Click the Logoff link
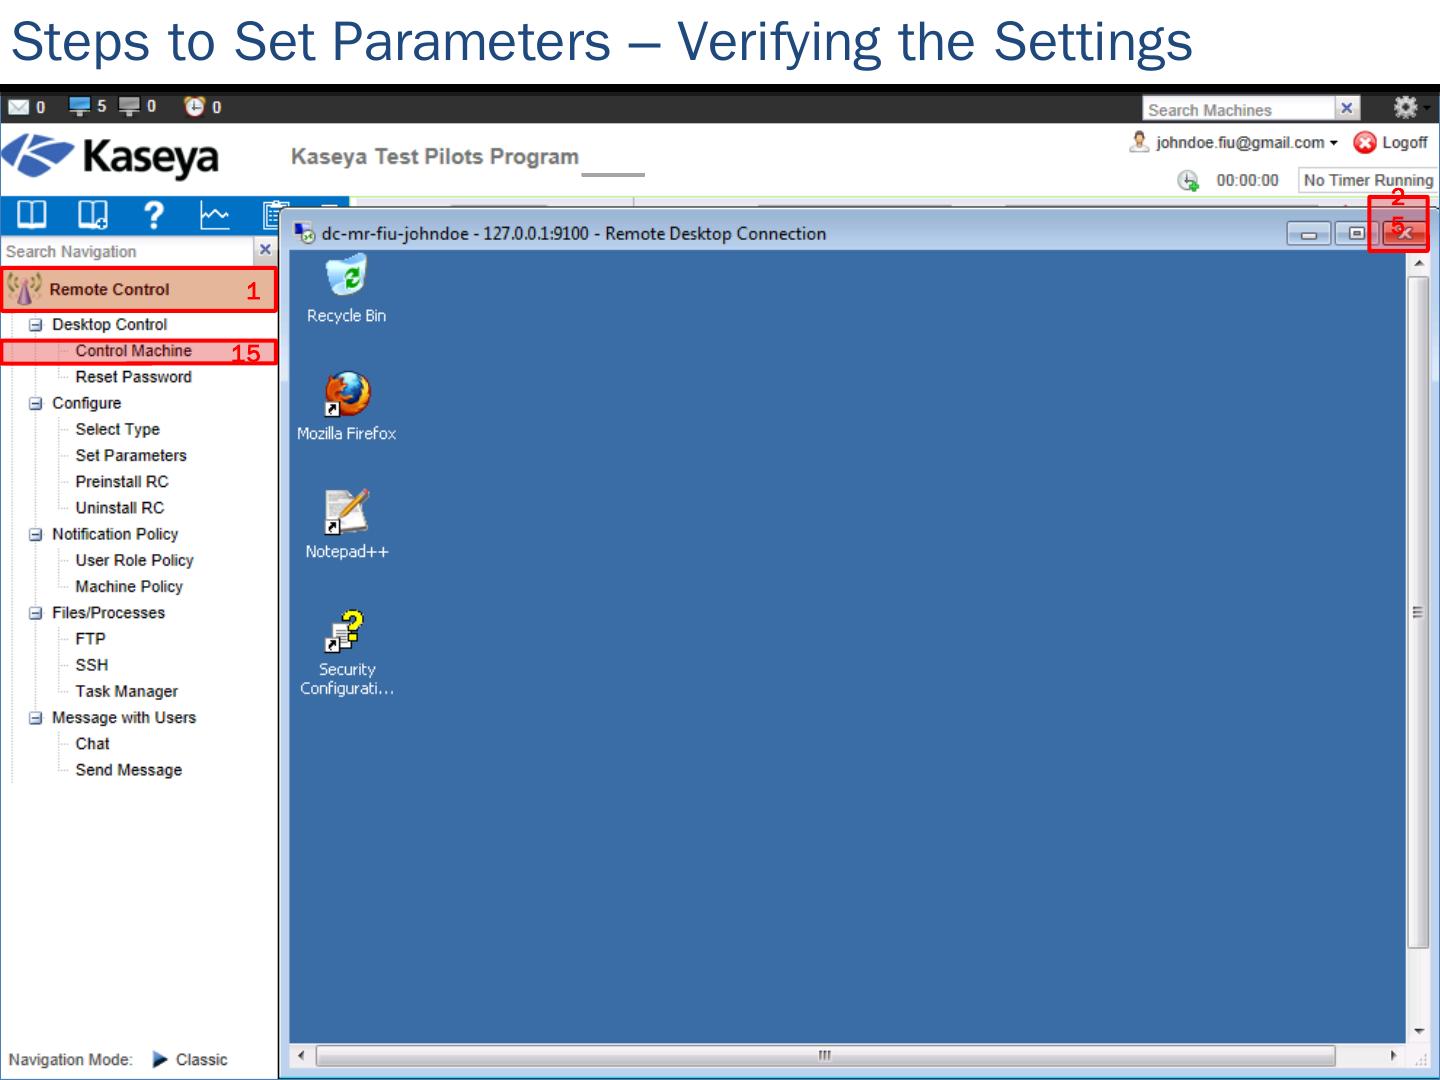The width and height of the screenshot is (1440, 1080). pos(1404,143)
